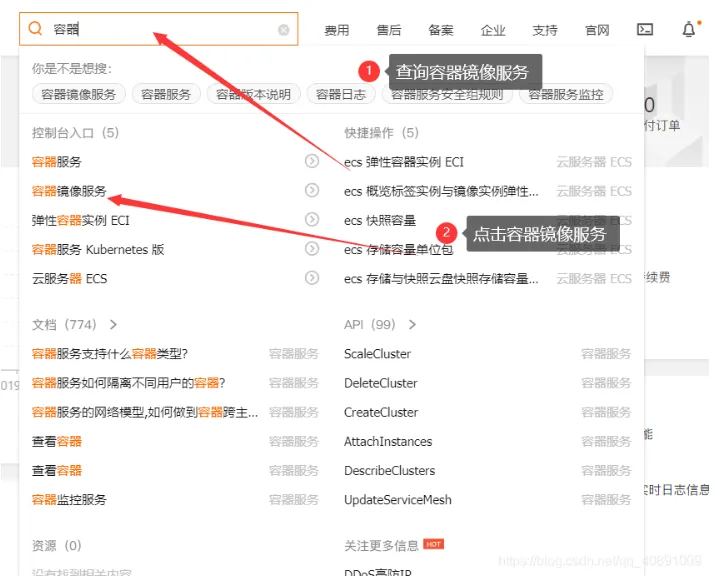Open 容器镜像服务 console entry
Image resolution: width=723 pixels, height=581 pixels.
coord(69,191)
